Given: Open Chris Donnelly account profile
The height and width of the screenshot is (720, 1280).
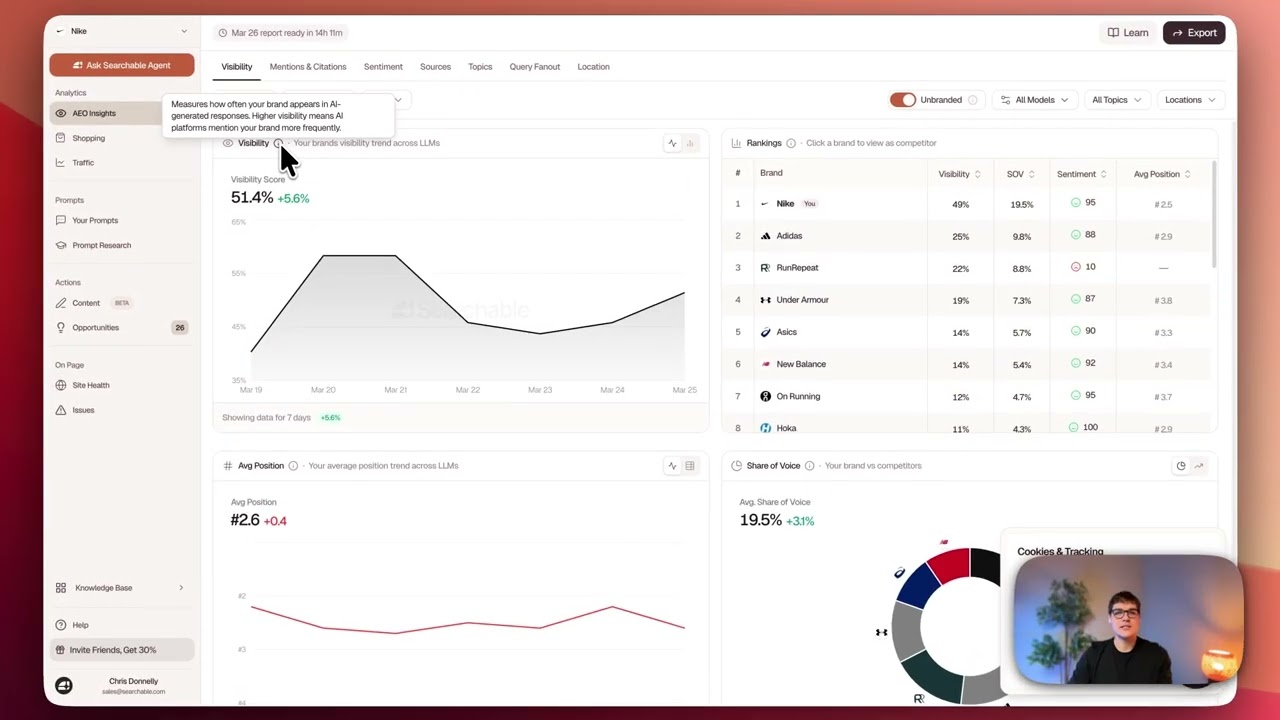Looking at the screenshot, I should (x=122, y=685).
